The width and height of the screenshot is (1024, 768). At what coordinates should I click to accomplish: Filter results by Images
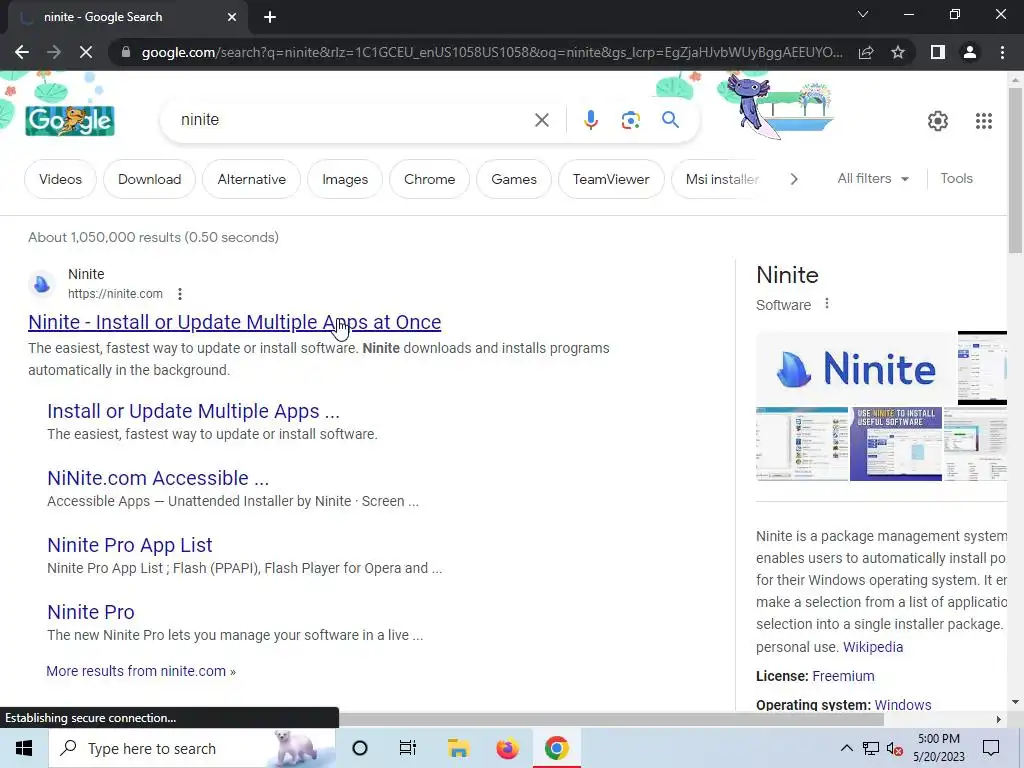click(x=345, y=179)
